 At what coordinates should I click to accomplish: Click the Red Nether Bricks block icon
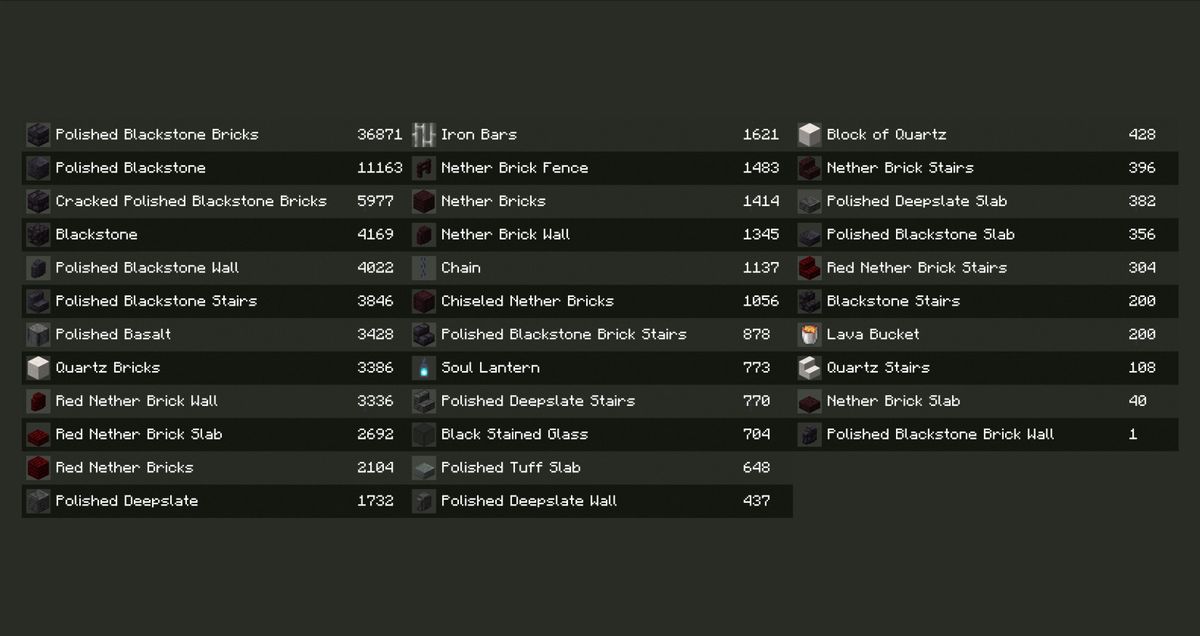click(x=38, y=468)
